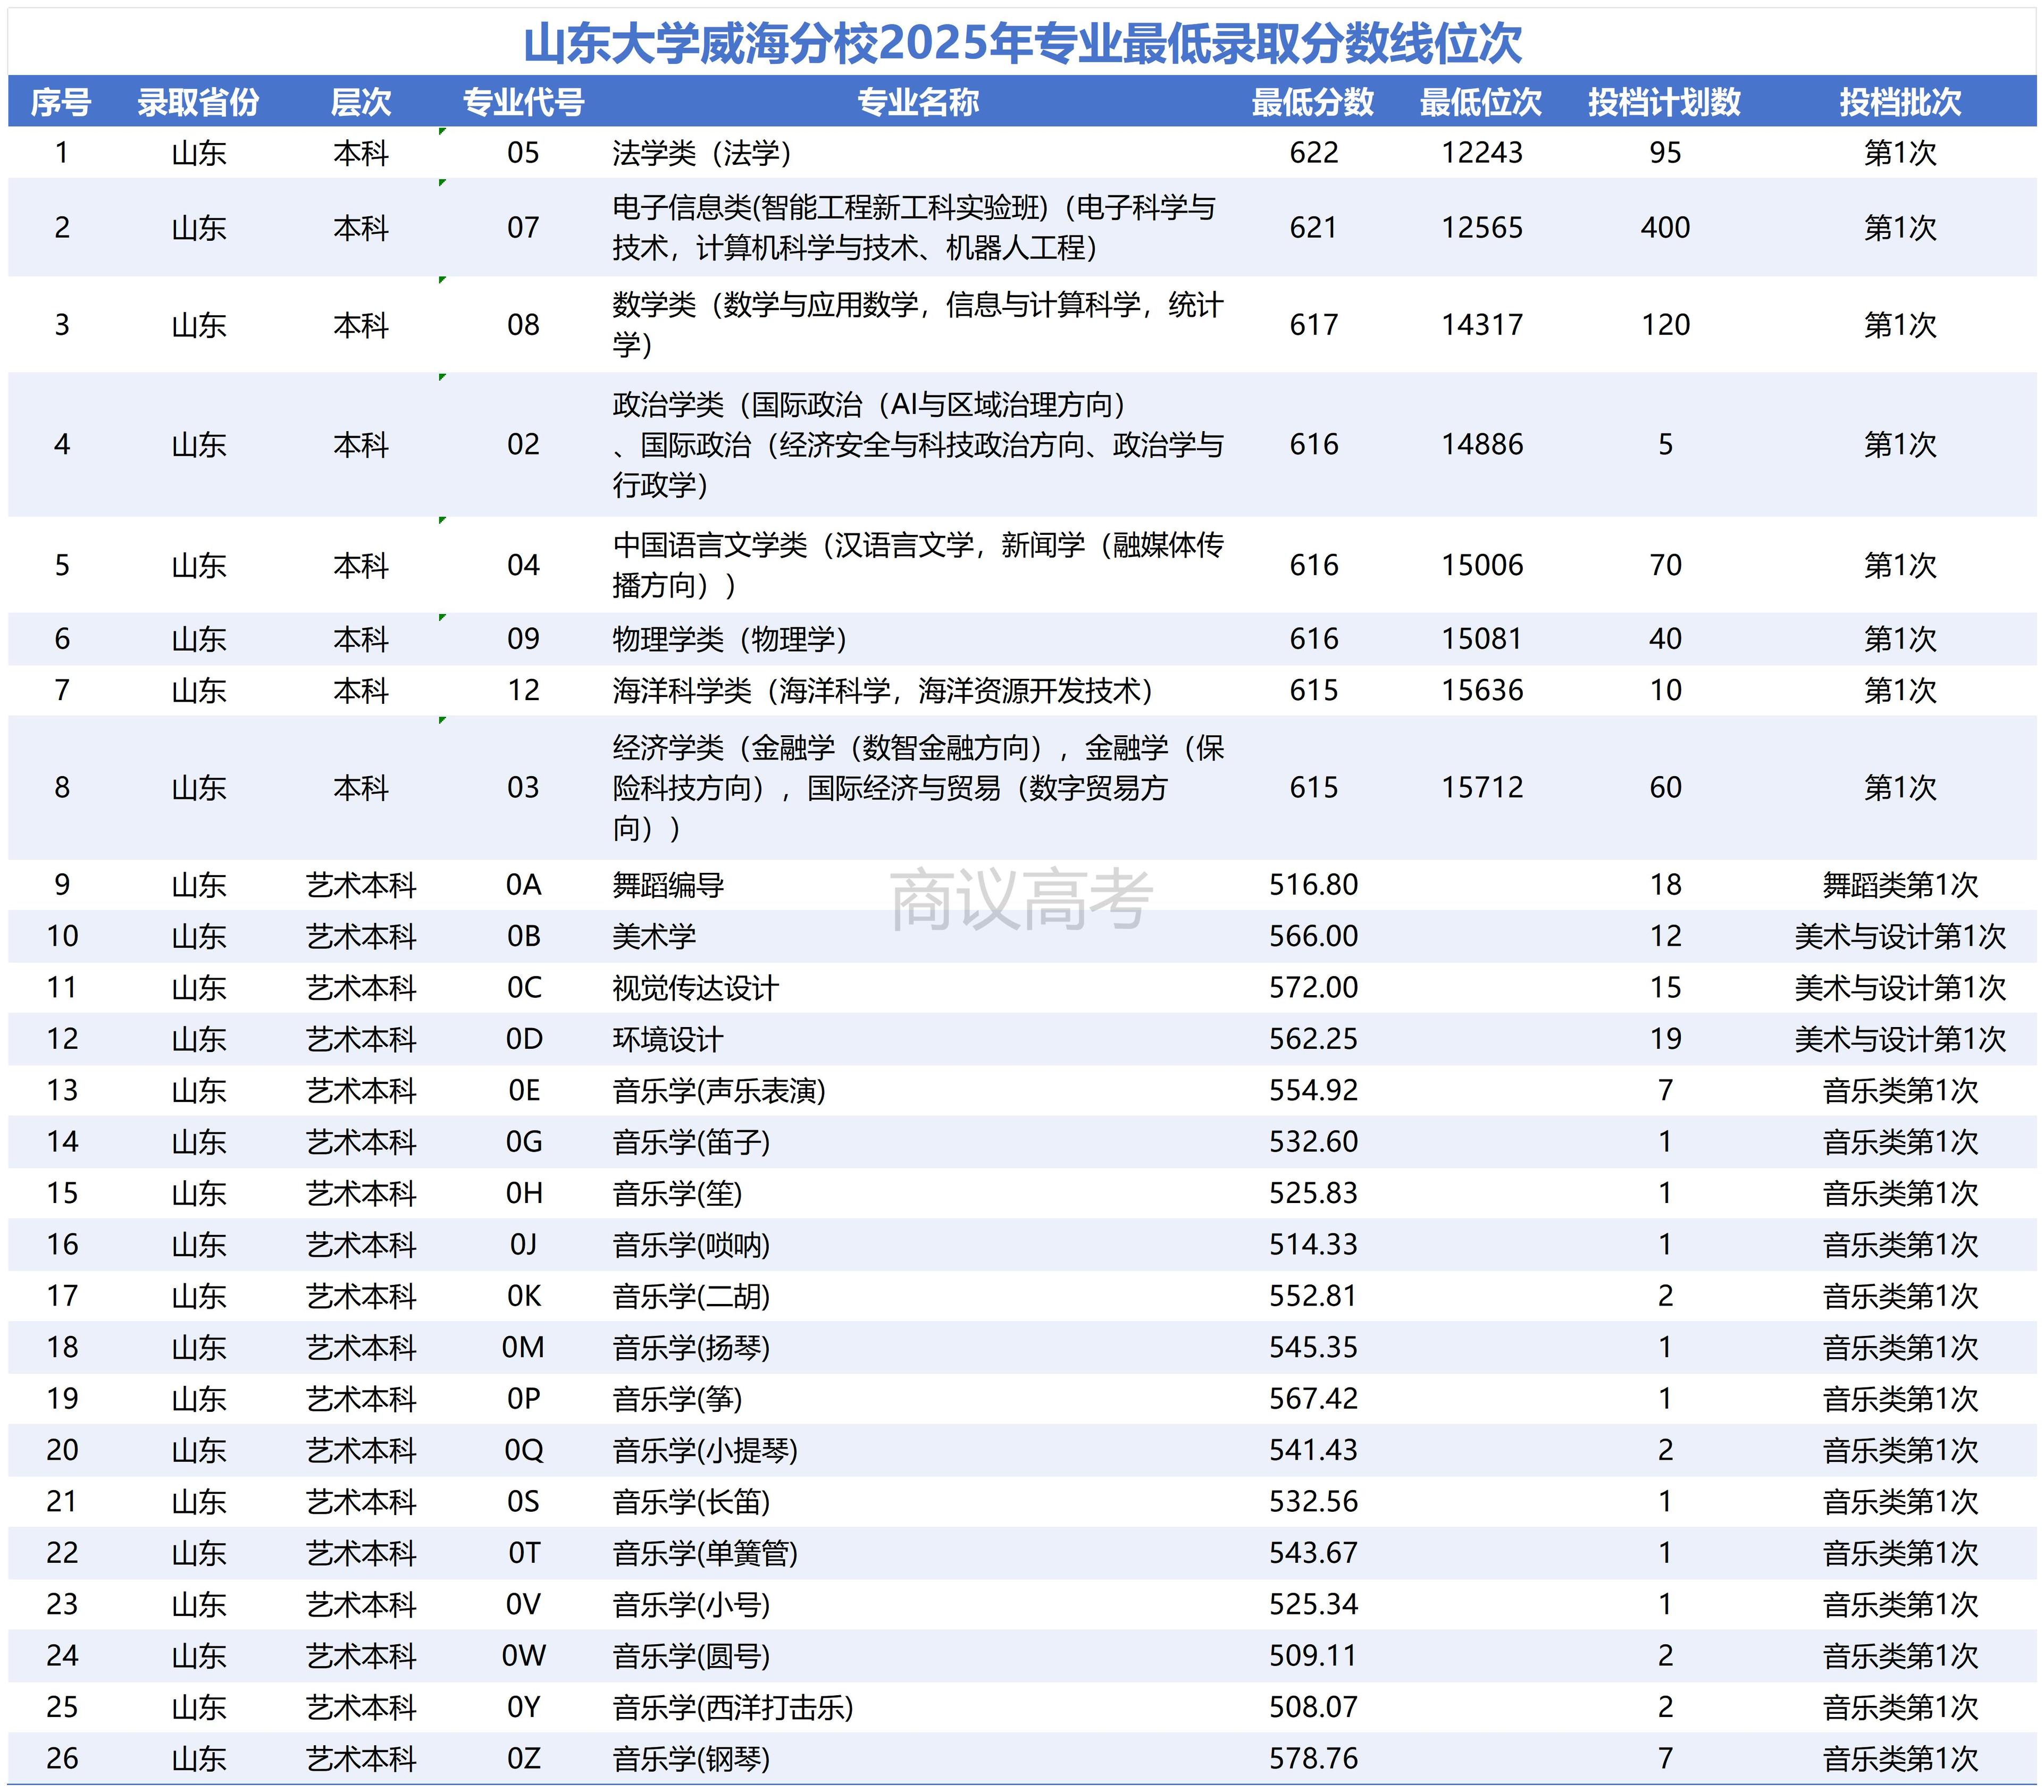Click the score 554.92
The width and height of the screenshot is (2044, 1792).
1313,1091
